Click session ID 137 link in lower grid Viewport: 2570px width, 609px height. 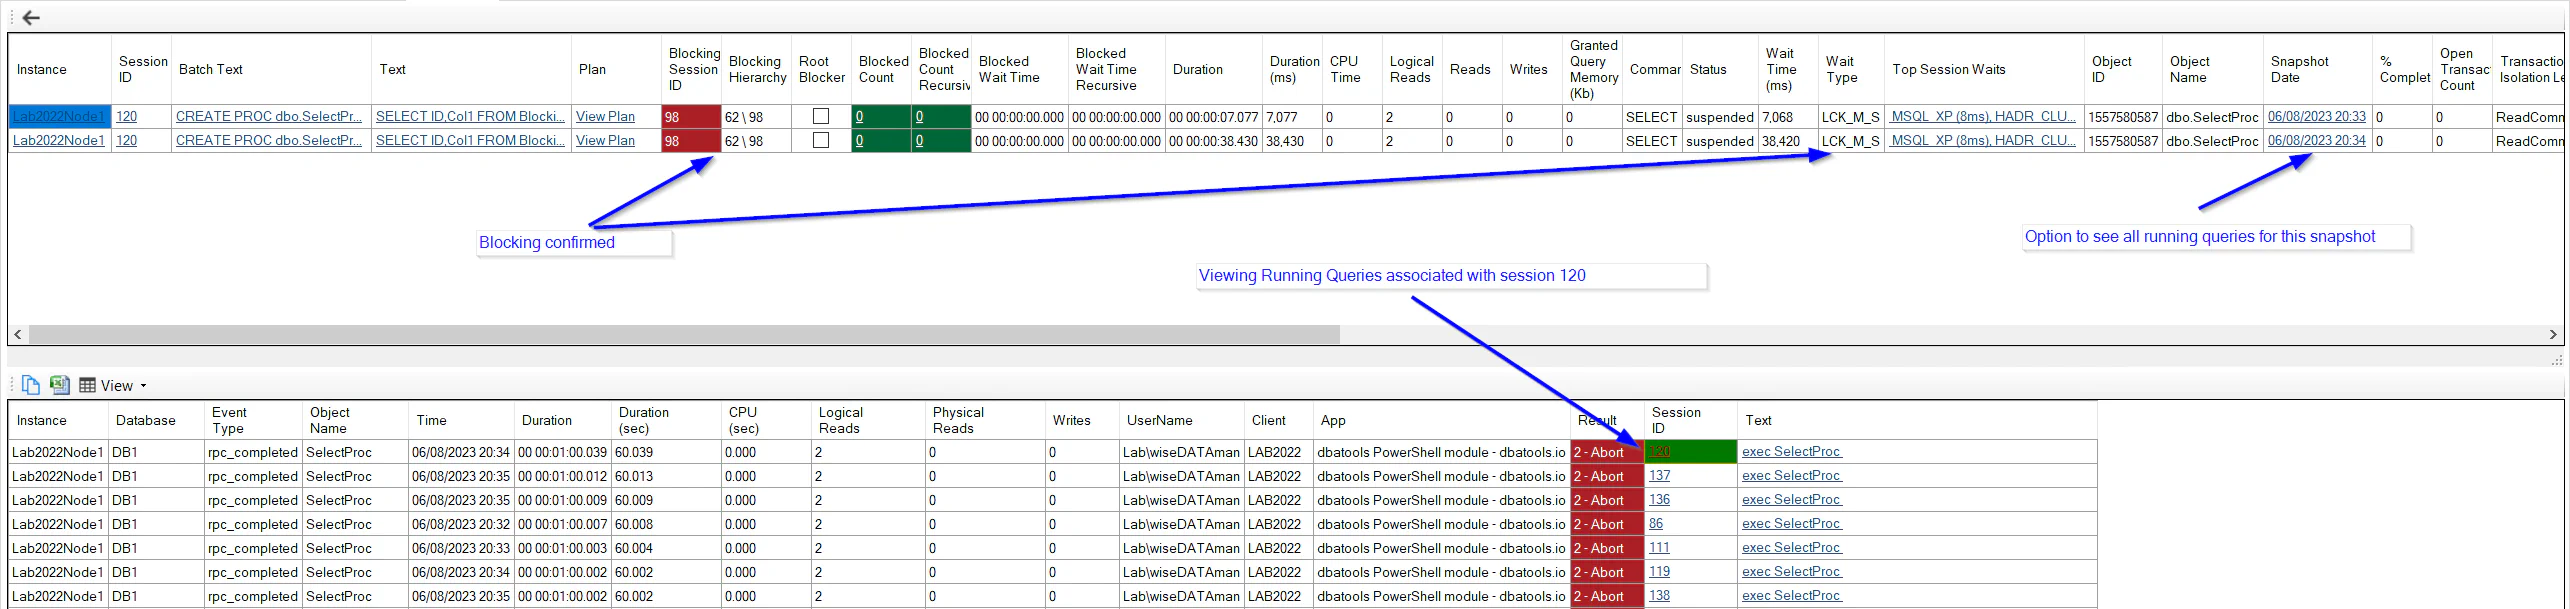1659,476
